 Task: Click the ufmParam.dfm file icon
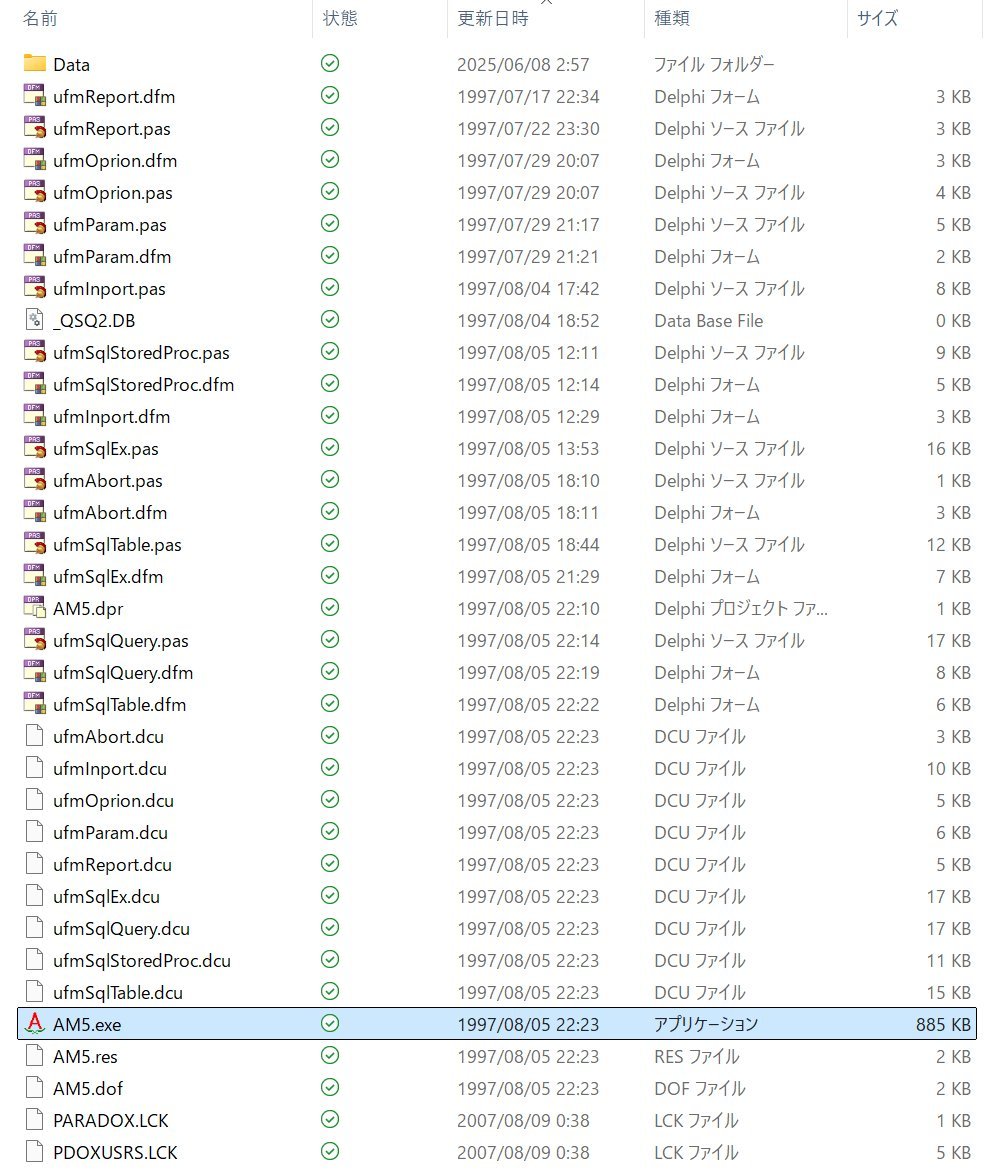[x=34, y=256]
